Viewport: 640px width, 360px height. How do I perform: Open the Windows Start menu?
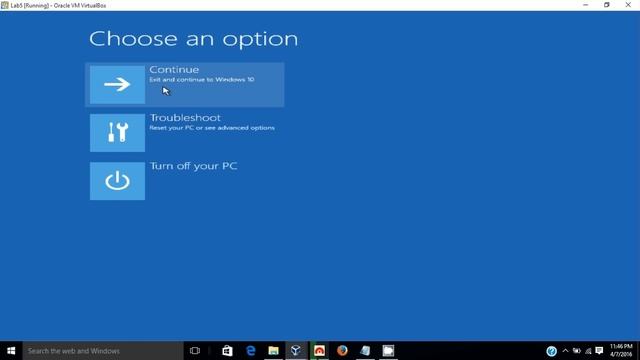click(11, 351)
